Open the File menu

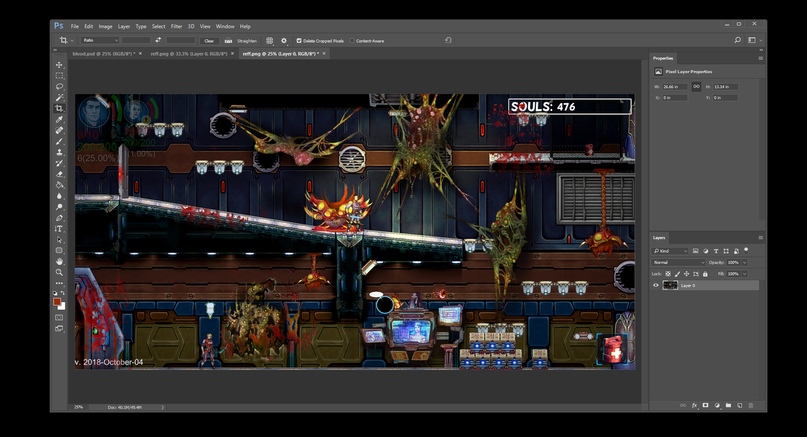[75, 26]
